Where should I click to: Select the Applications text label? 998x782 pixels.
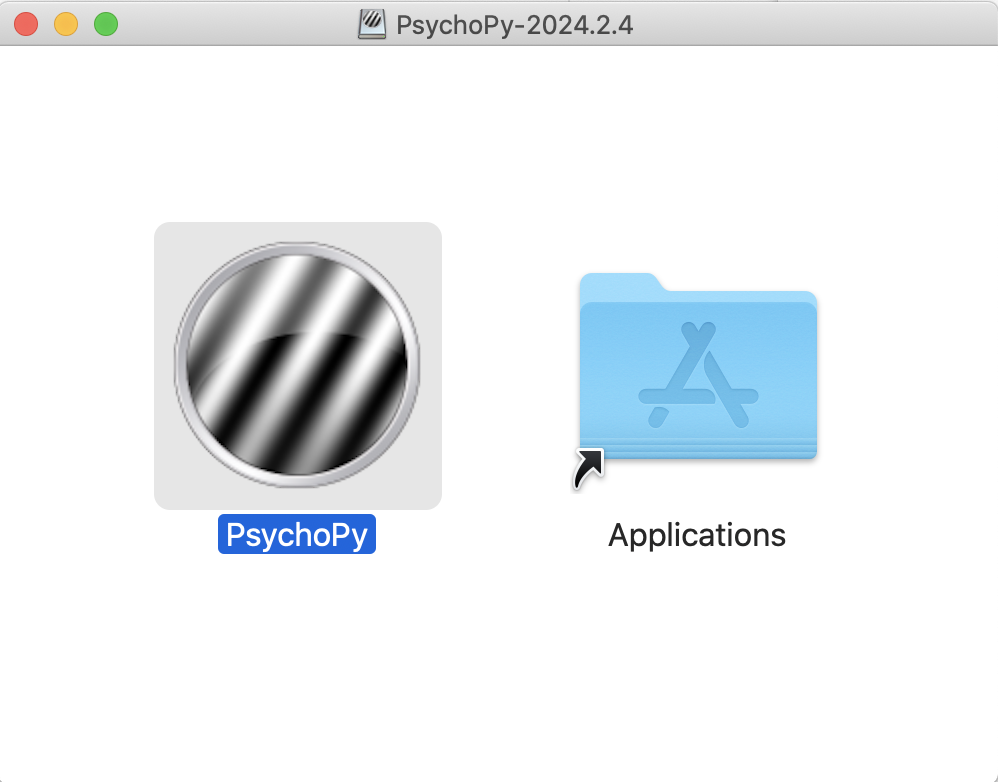[697, 535]
